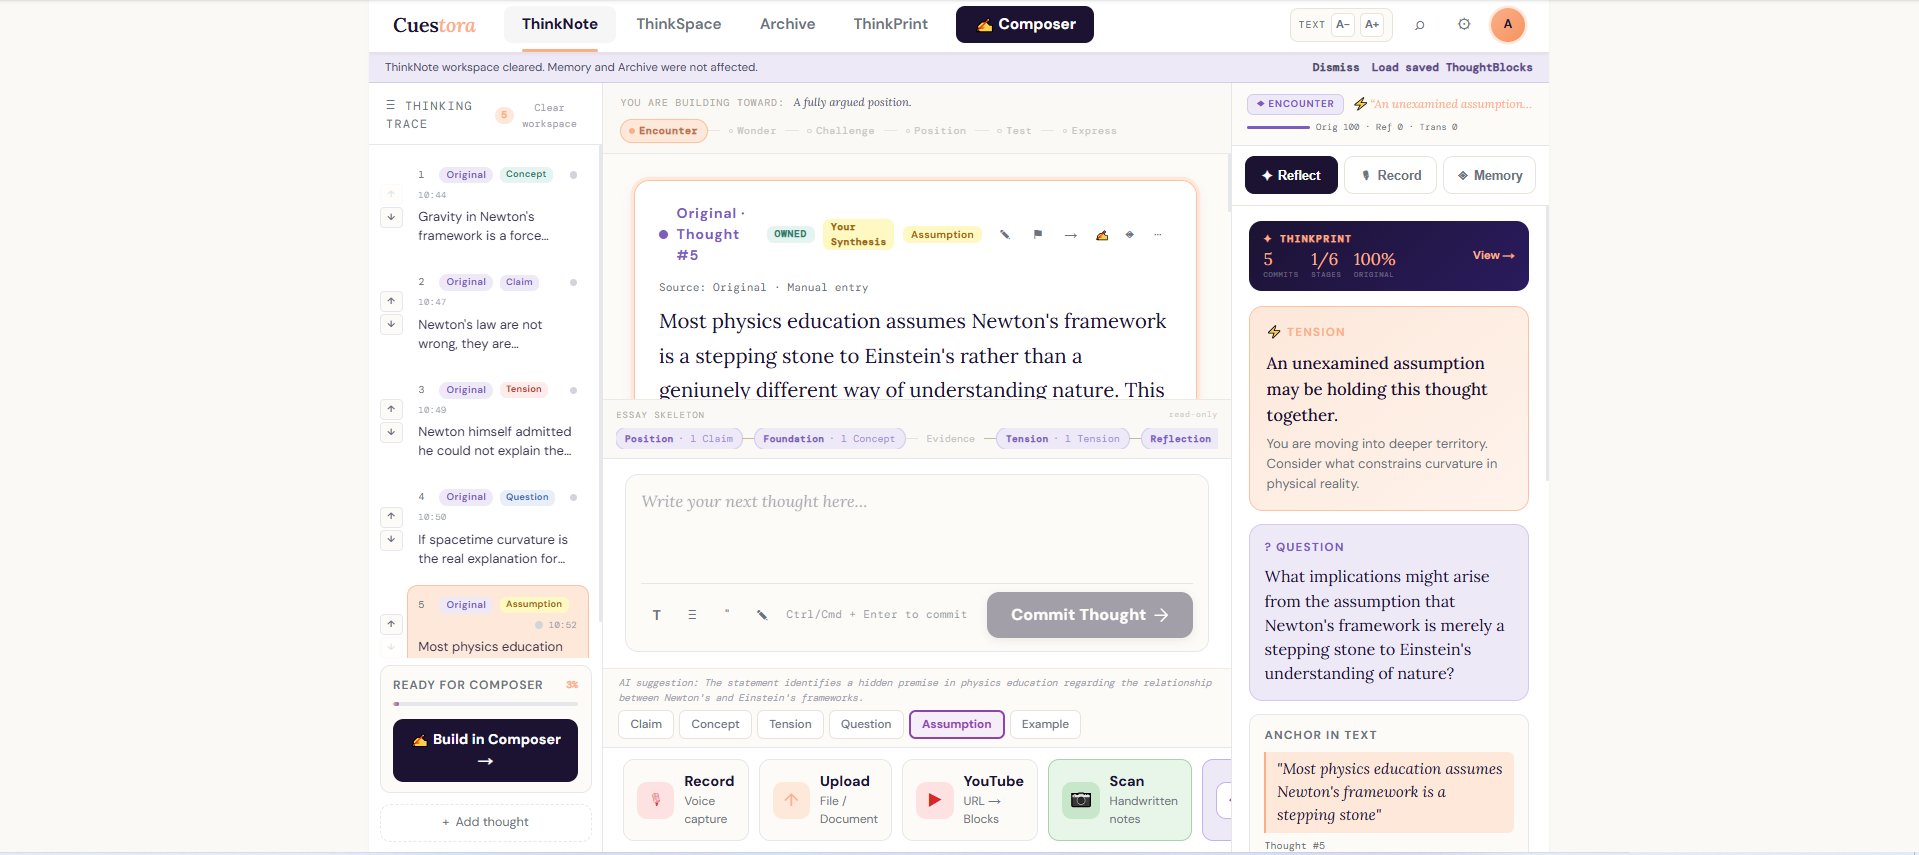Click the T text format icon in editor

pyautogui.click(x=657, y=615)
